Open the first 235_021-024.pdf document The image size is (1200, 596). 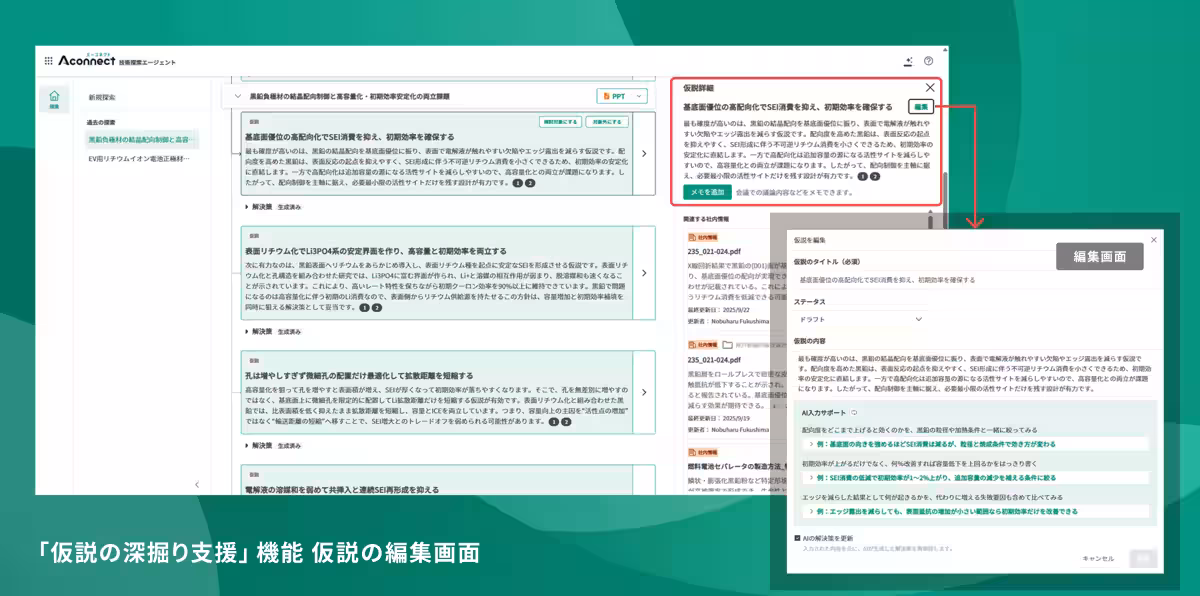coord(714,253)
